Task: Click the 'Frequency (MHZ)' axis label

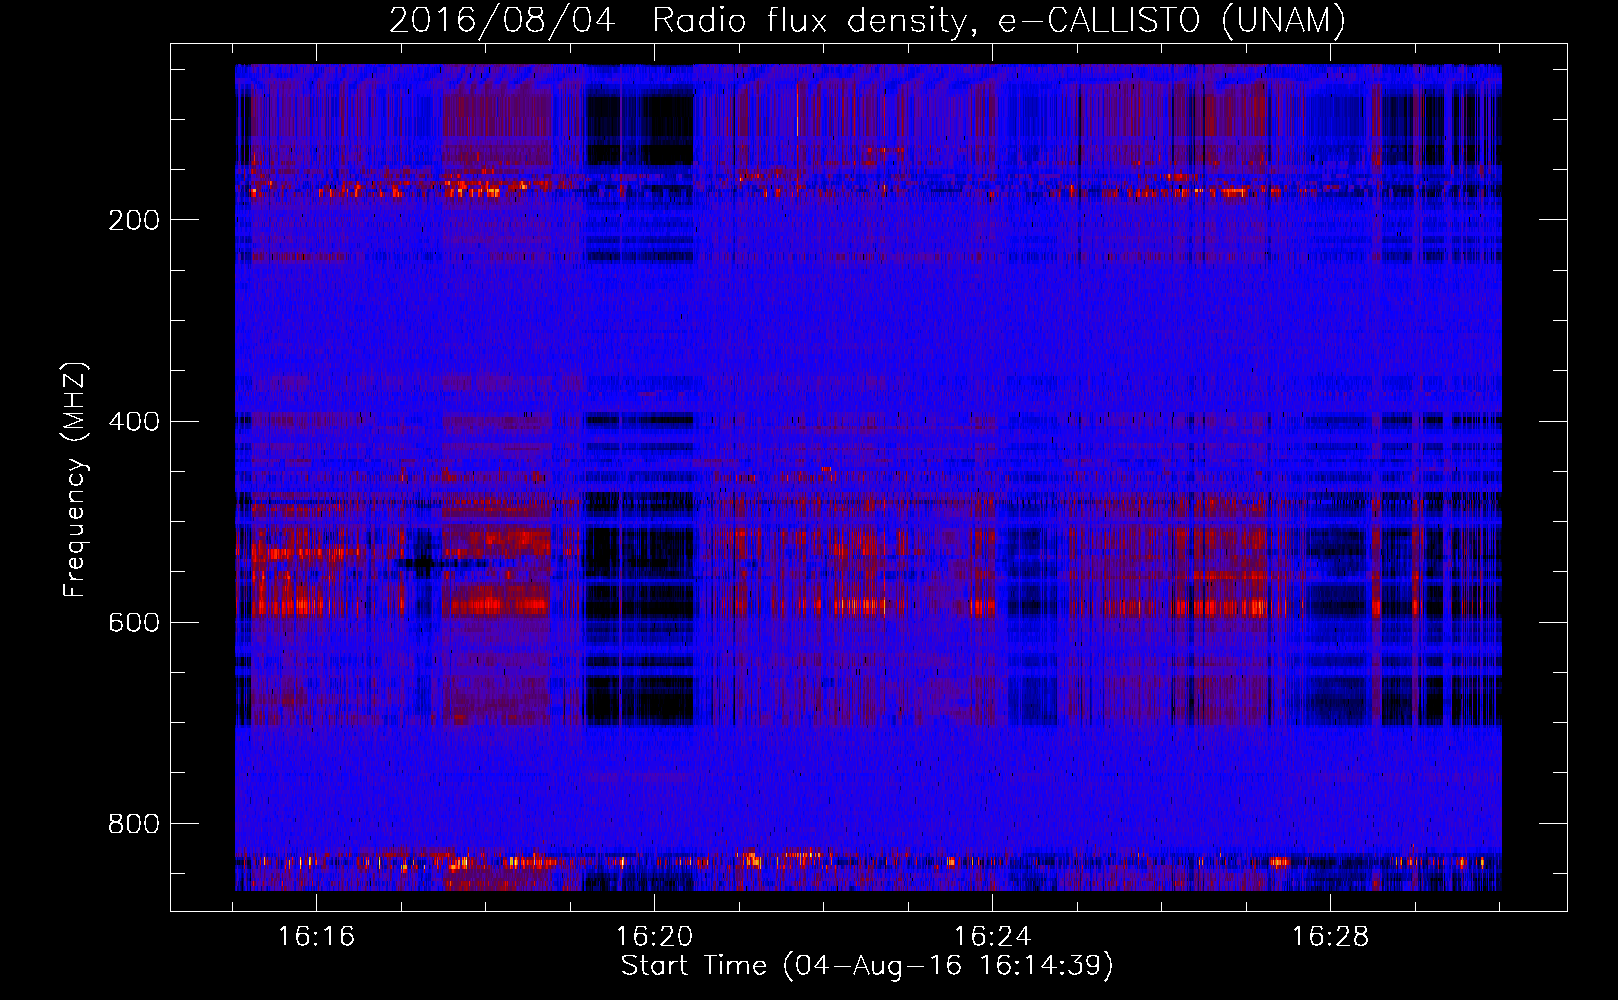Action: coord(75,479)
